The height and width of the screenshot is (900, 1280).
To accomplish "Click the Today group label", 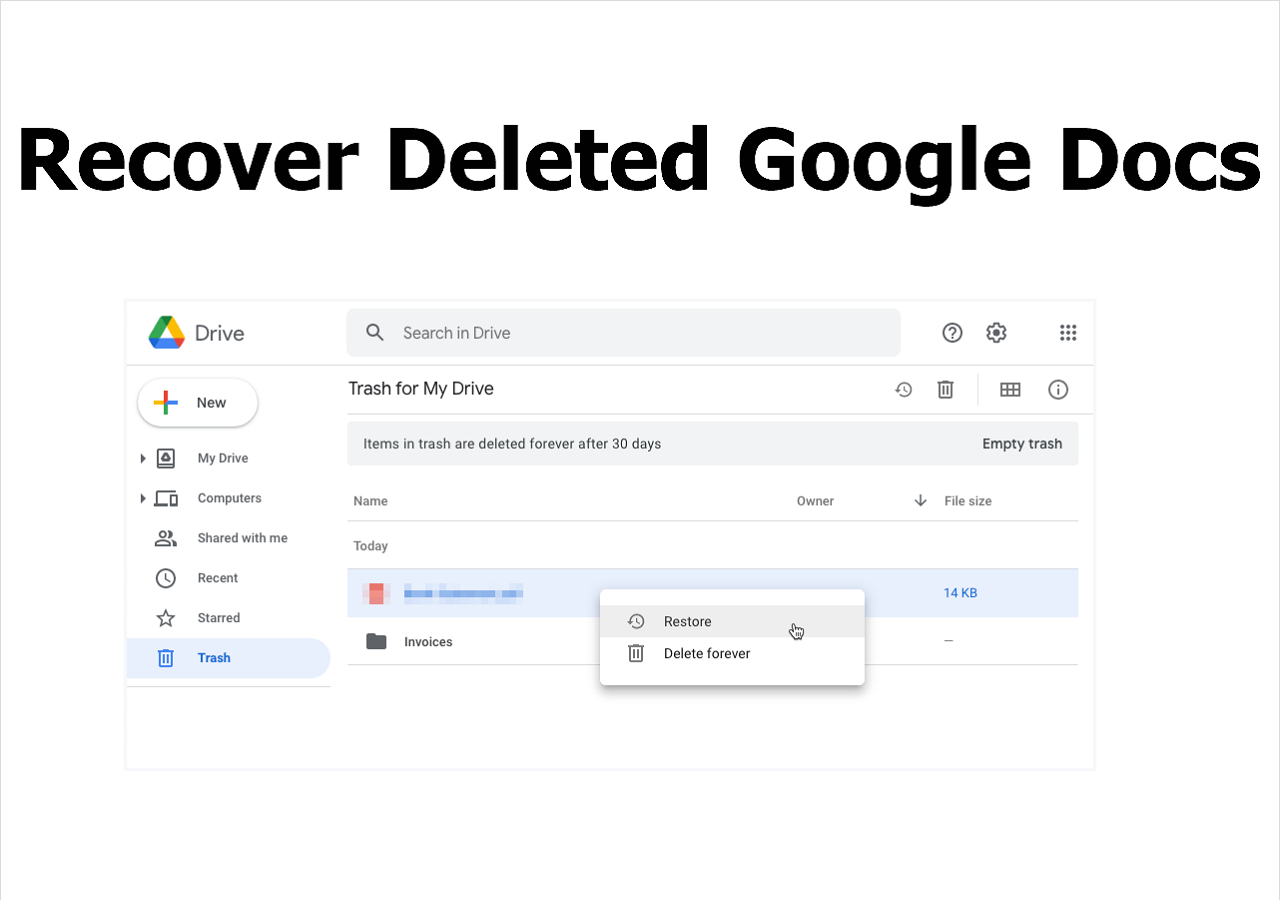I will 370,546.
